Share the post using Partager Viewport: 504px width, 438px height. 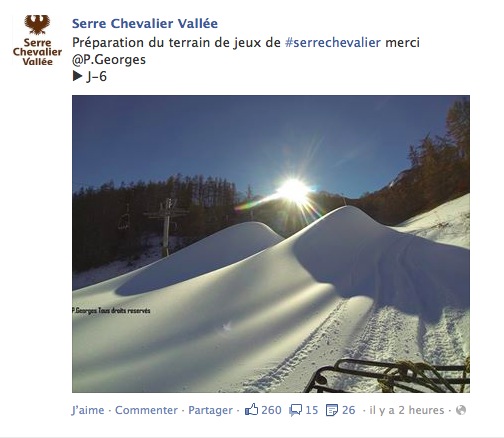pyautogui.click(x=210, y=410)
